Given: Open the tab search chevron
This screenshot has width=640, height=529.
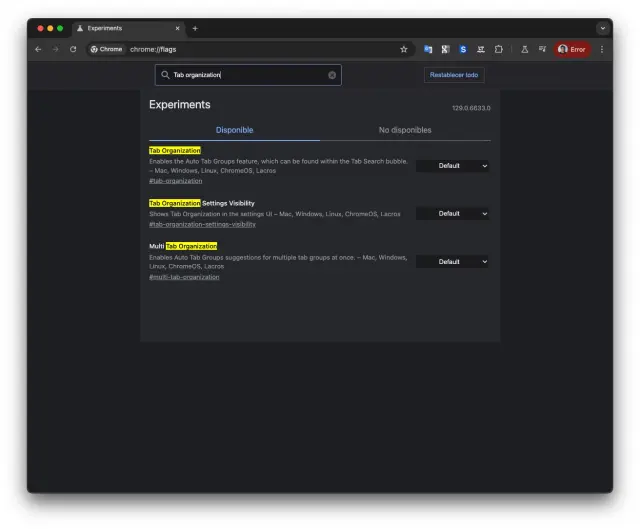Looking at the screenshot, I should (x=602, y=28).
